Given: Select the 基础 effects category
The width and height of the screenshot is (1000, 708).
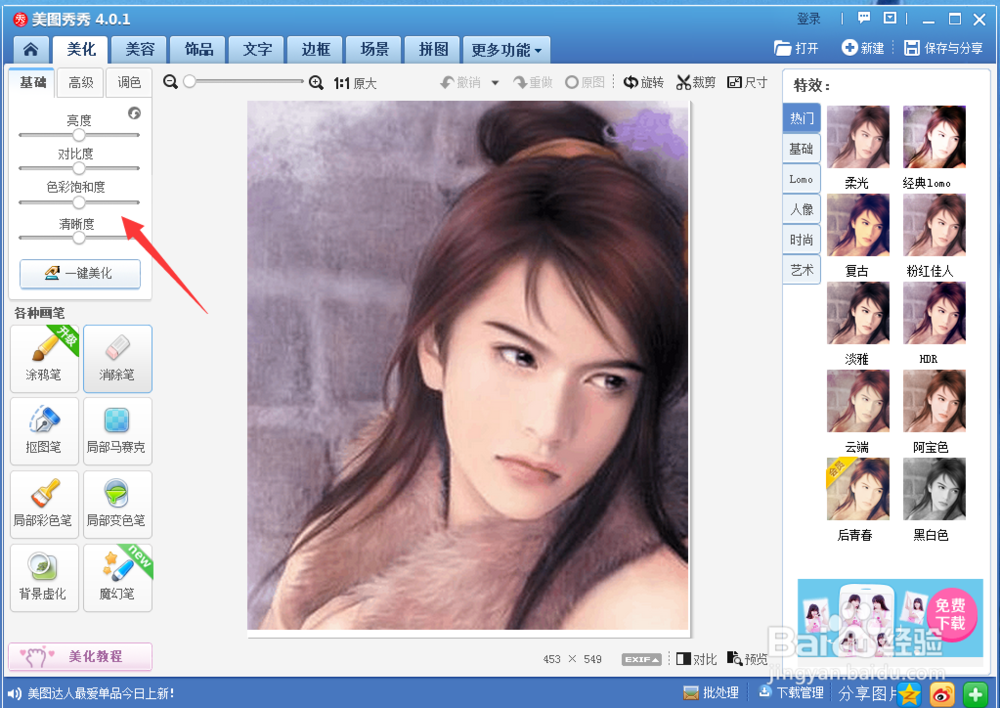Looking at the screenshot, I should tap(802, 149).
